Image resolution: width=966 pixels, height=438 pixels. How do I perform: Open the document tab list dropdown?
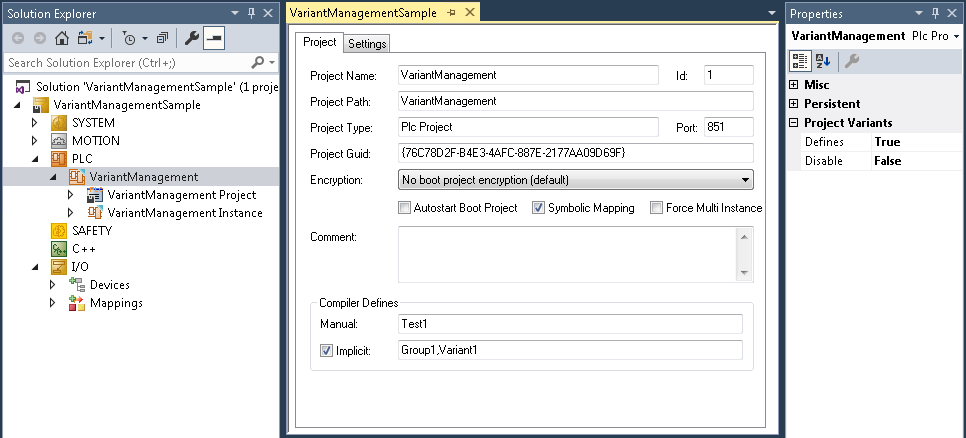click(772, 13)
